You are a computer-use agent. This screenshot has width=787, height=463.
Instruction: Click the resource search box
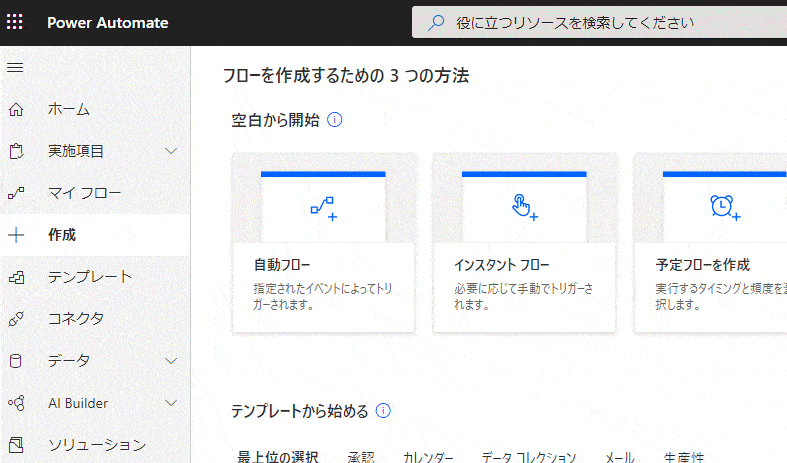click(600, 22)
